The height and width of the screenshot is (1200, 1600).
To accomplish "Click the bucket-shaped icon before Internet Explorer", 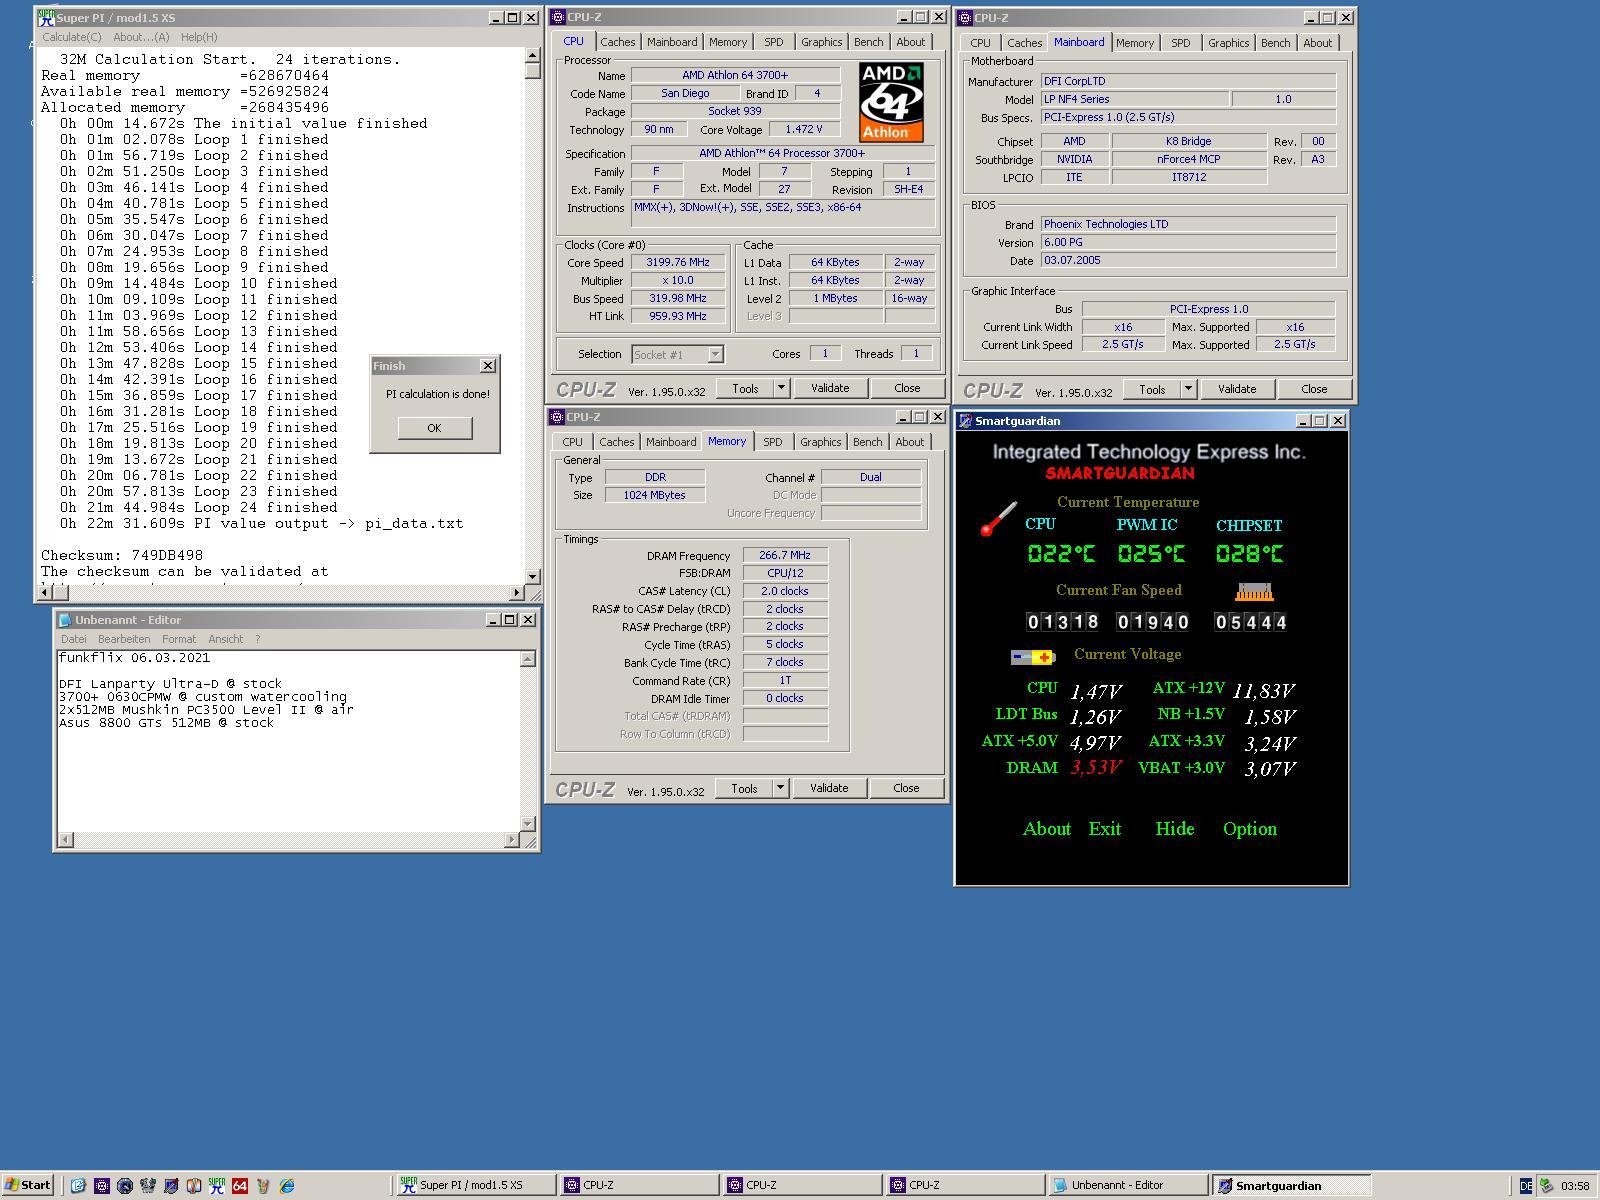I will point(263,1186).
